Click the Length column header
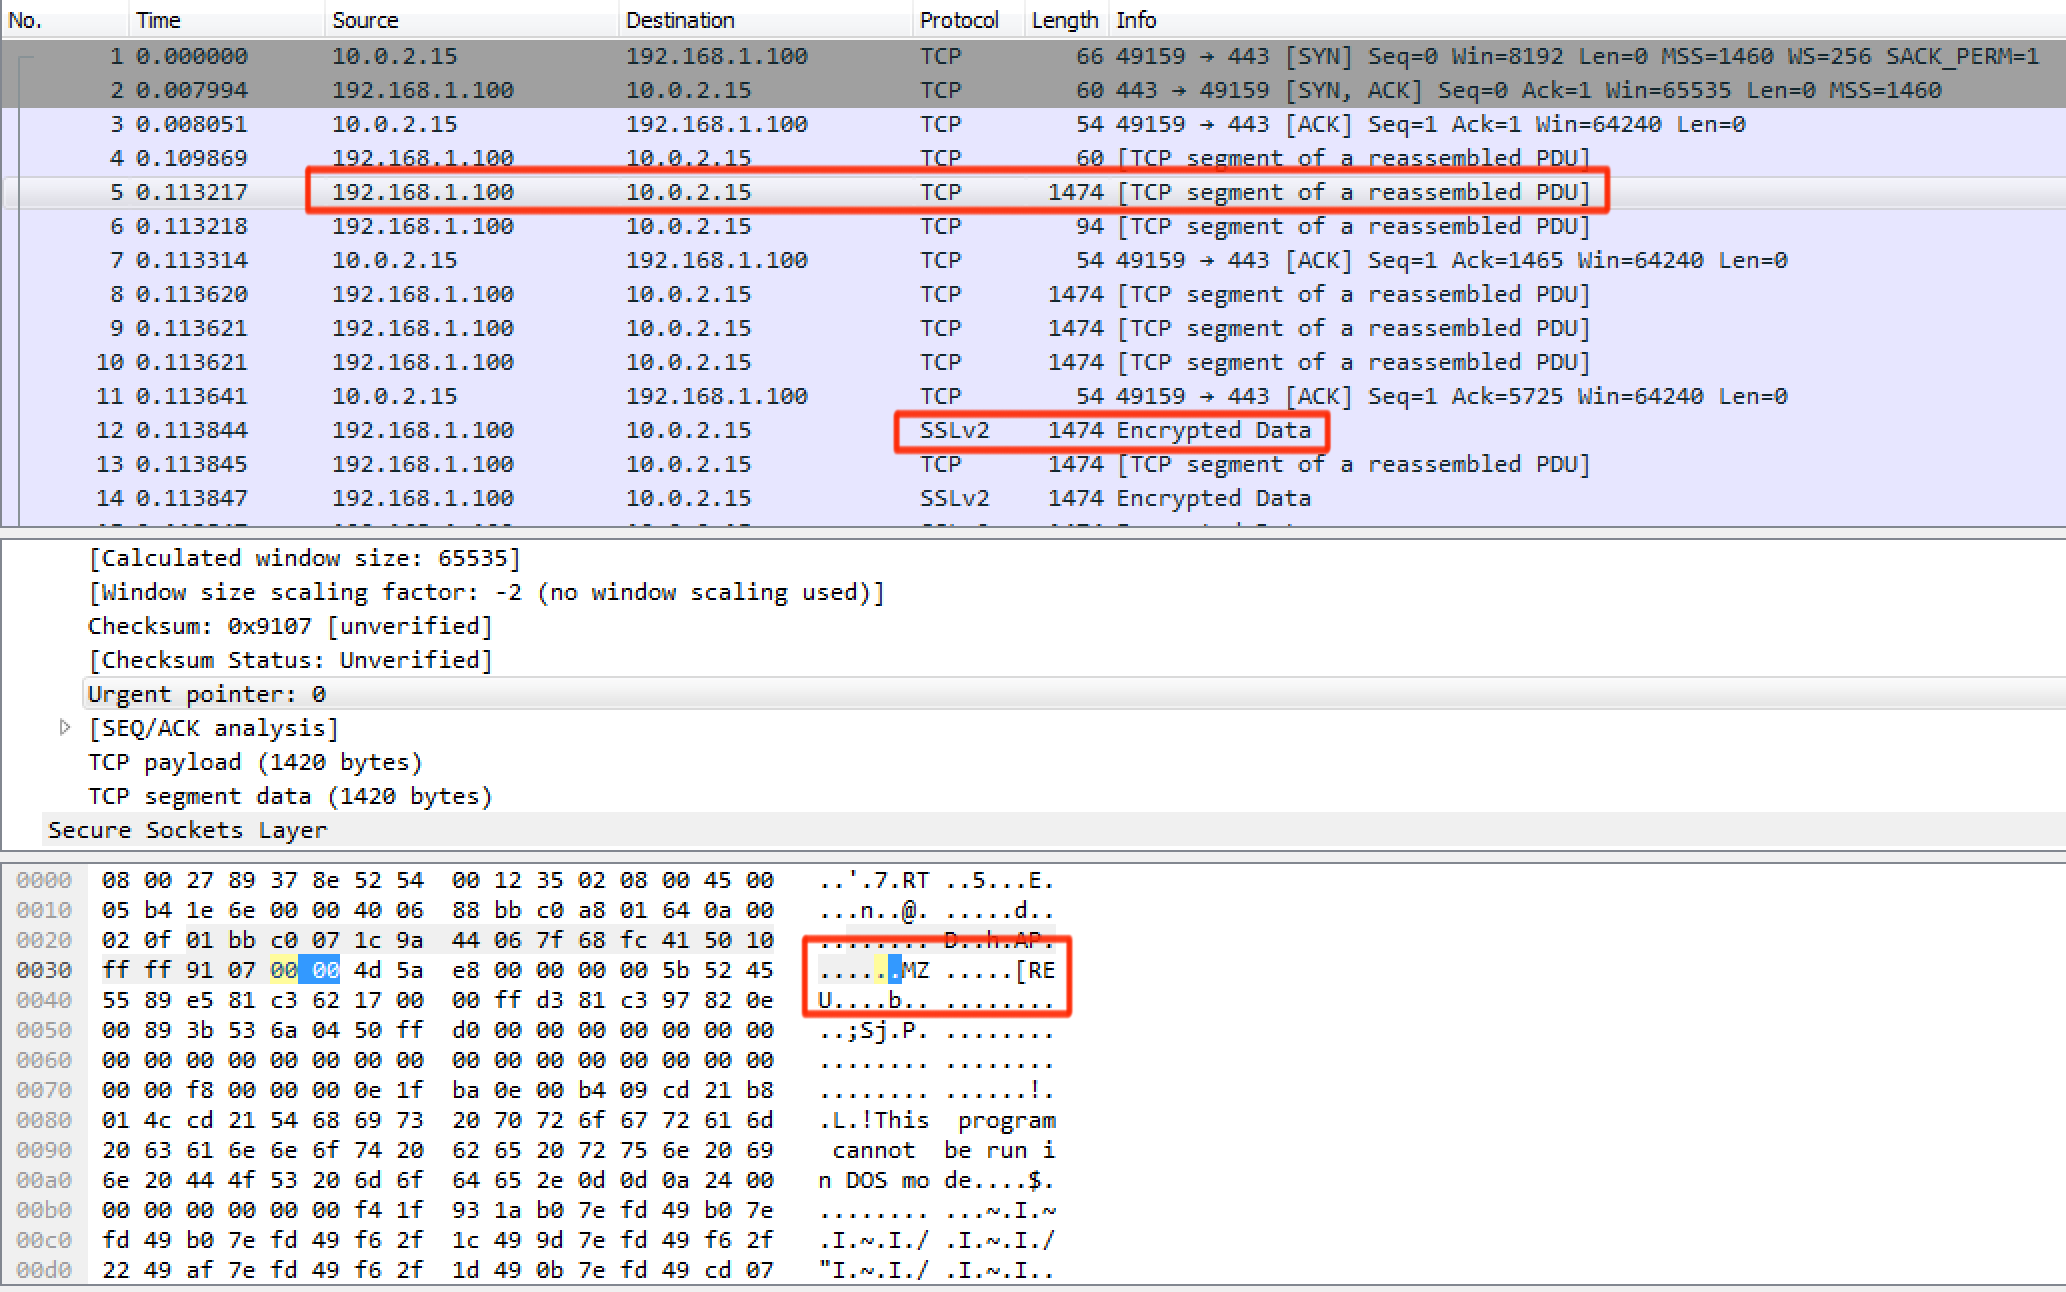The image size is (2066, 1292). (x=1064, y=20)
